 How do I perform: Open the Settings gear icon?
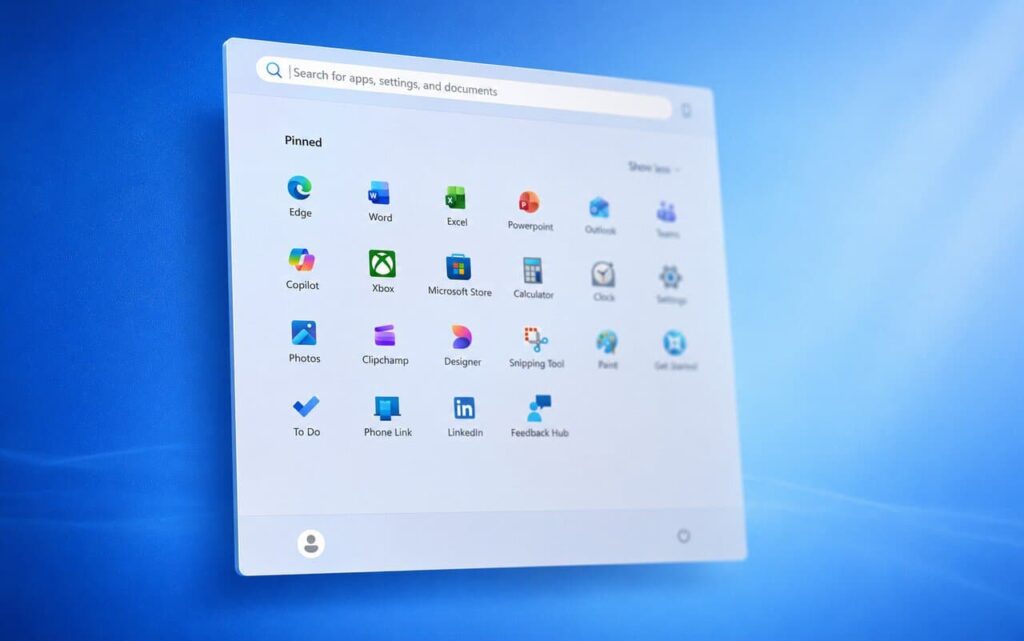click(x=671, y=277)
